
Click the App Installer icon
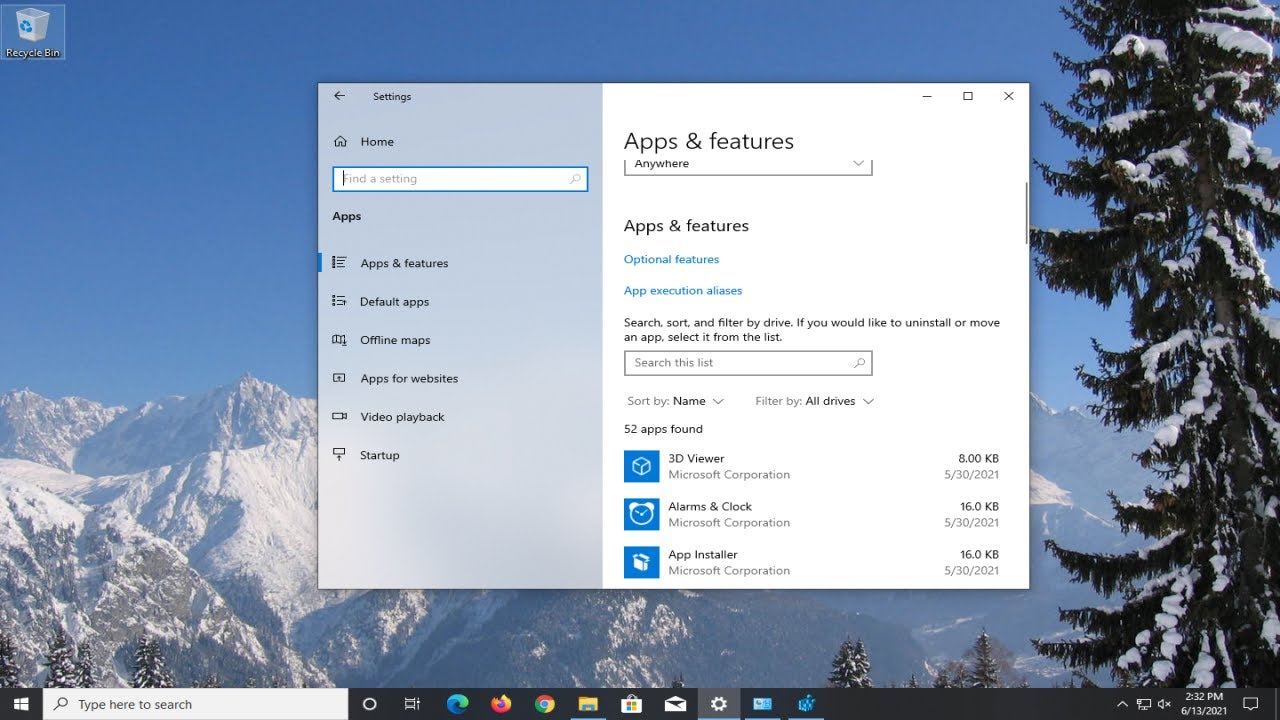(642, 562)
